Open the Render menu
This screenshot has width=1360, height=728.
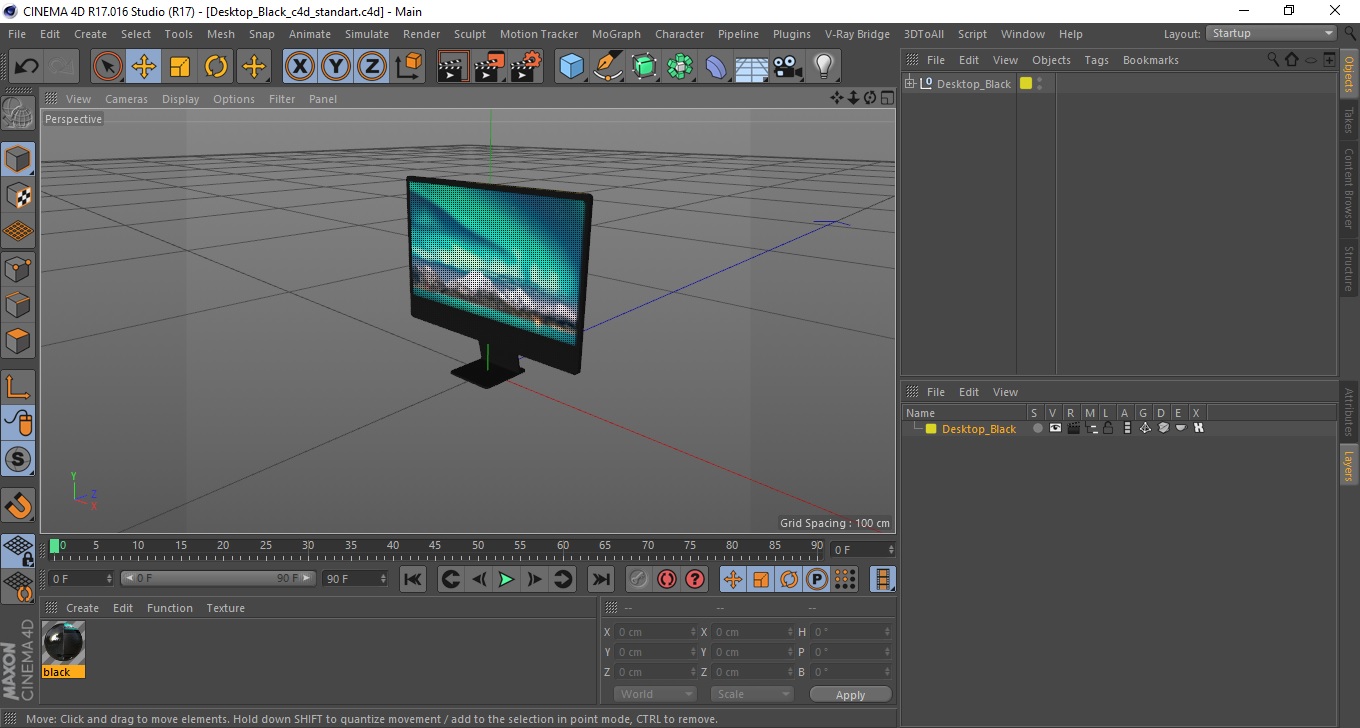tap(421, 34)
